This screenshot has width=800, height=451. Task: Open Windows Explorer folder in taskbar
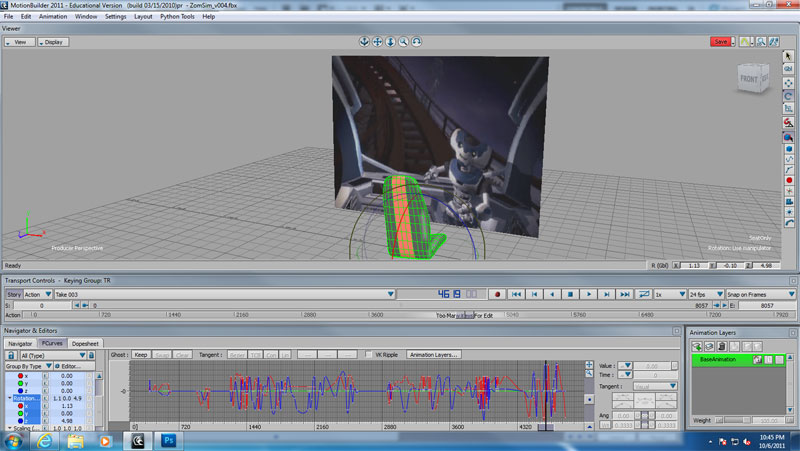pos(76,441)
